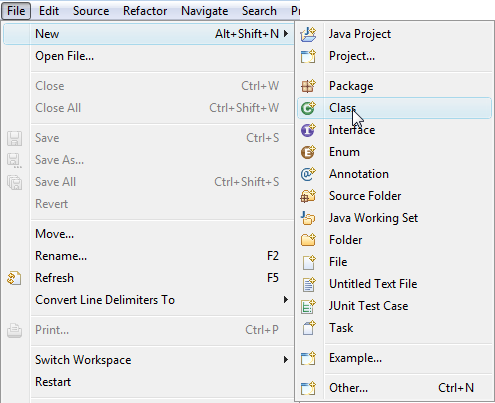
Task: Click the Java Project icon
Action: click(308, 34)
